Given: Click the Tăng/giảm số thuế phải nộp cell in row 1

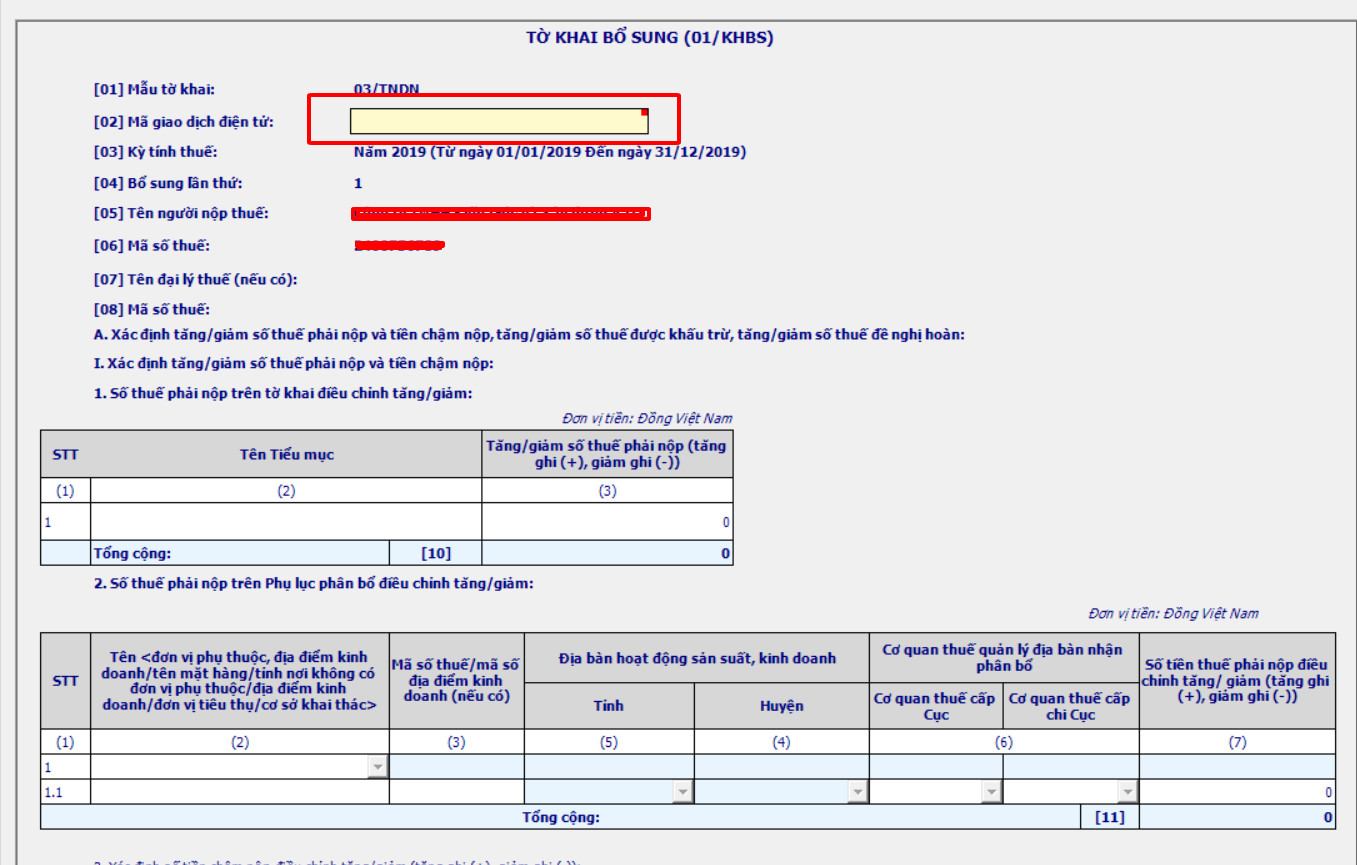Looking at the screenshot, I should pyautogui.click(x=607, y=522).
